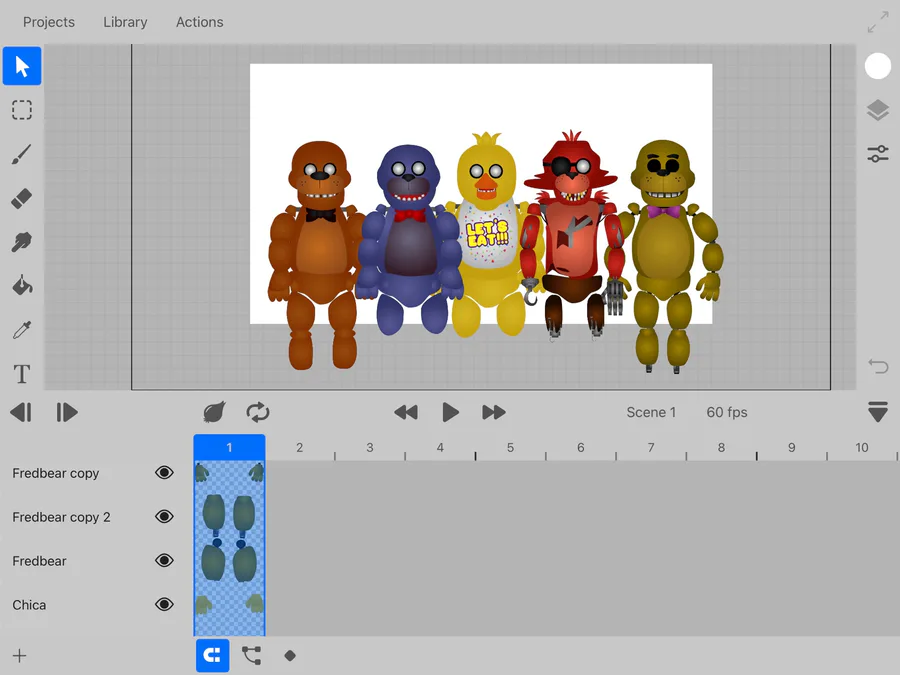The image size is (900, 675).
Task: Open the Layers panel icon
Action: coord(878,110)
